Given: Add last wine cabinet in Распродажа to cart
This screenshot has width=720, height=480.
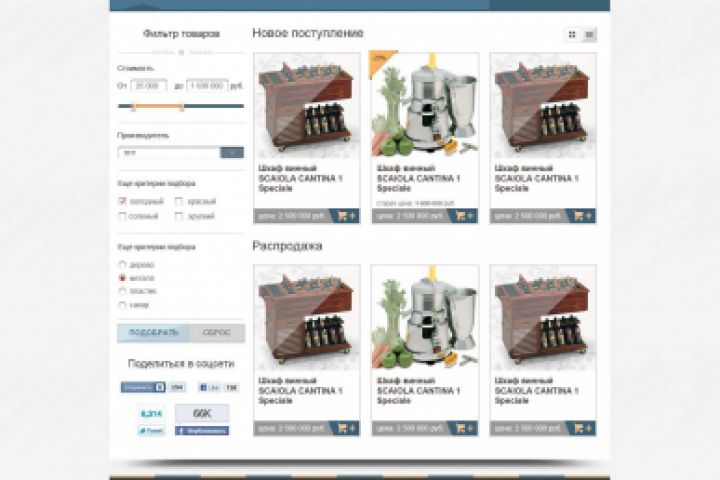Looking at the screenshot, I should pyautogui.click(x=583, y=428).
